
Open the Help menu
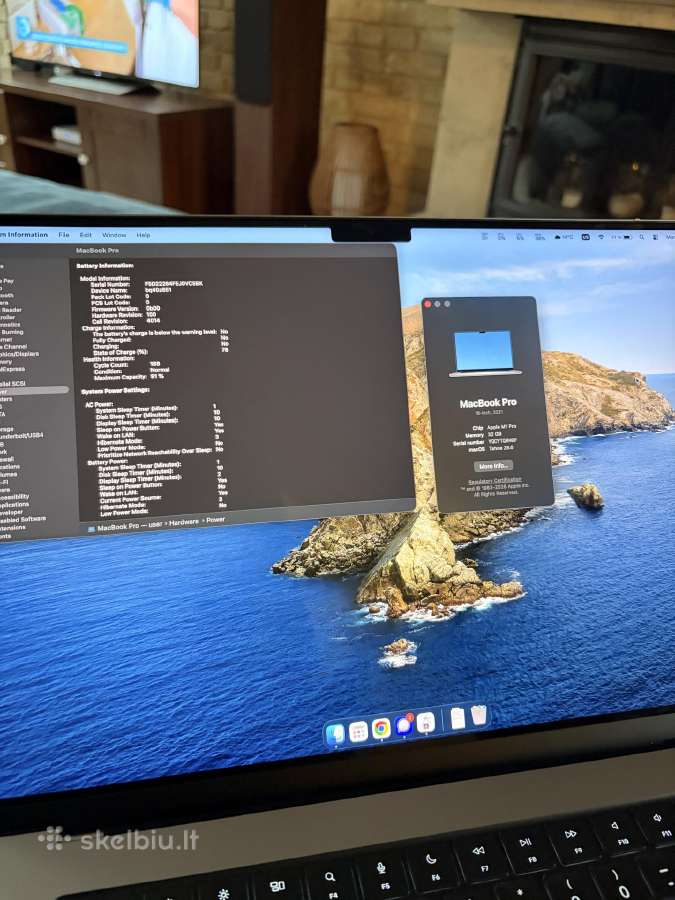click(143, 235)
